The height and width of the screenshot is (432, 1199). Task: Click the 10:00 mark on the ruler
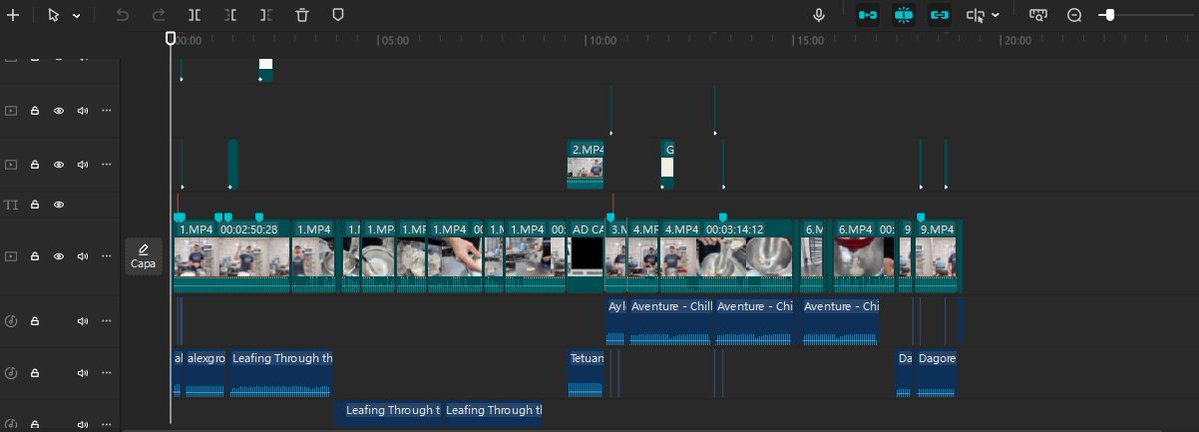point(601,41)
